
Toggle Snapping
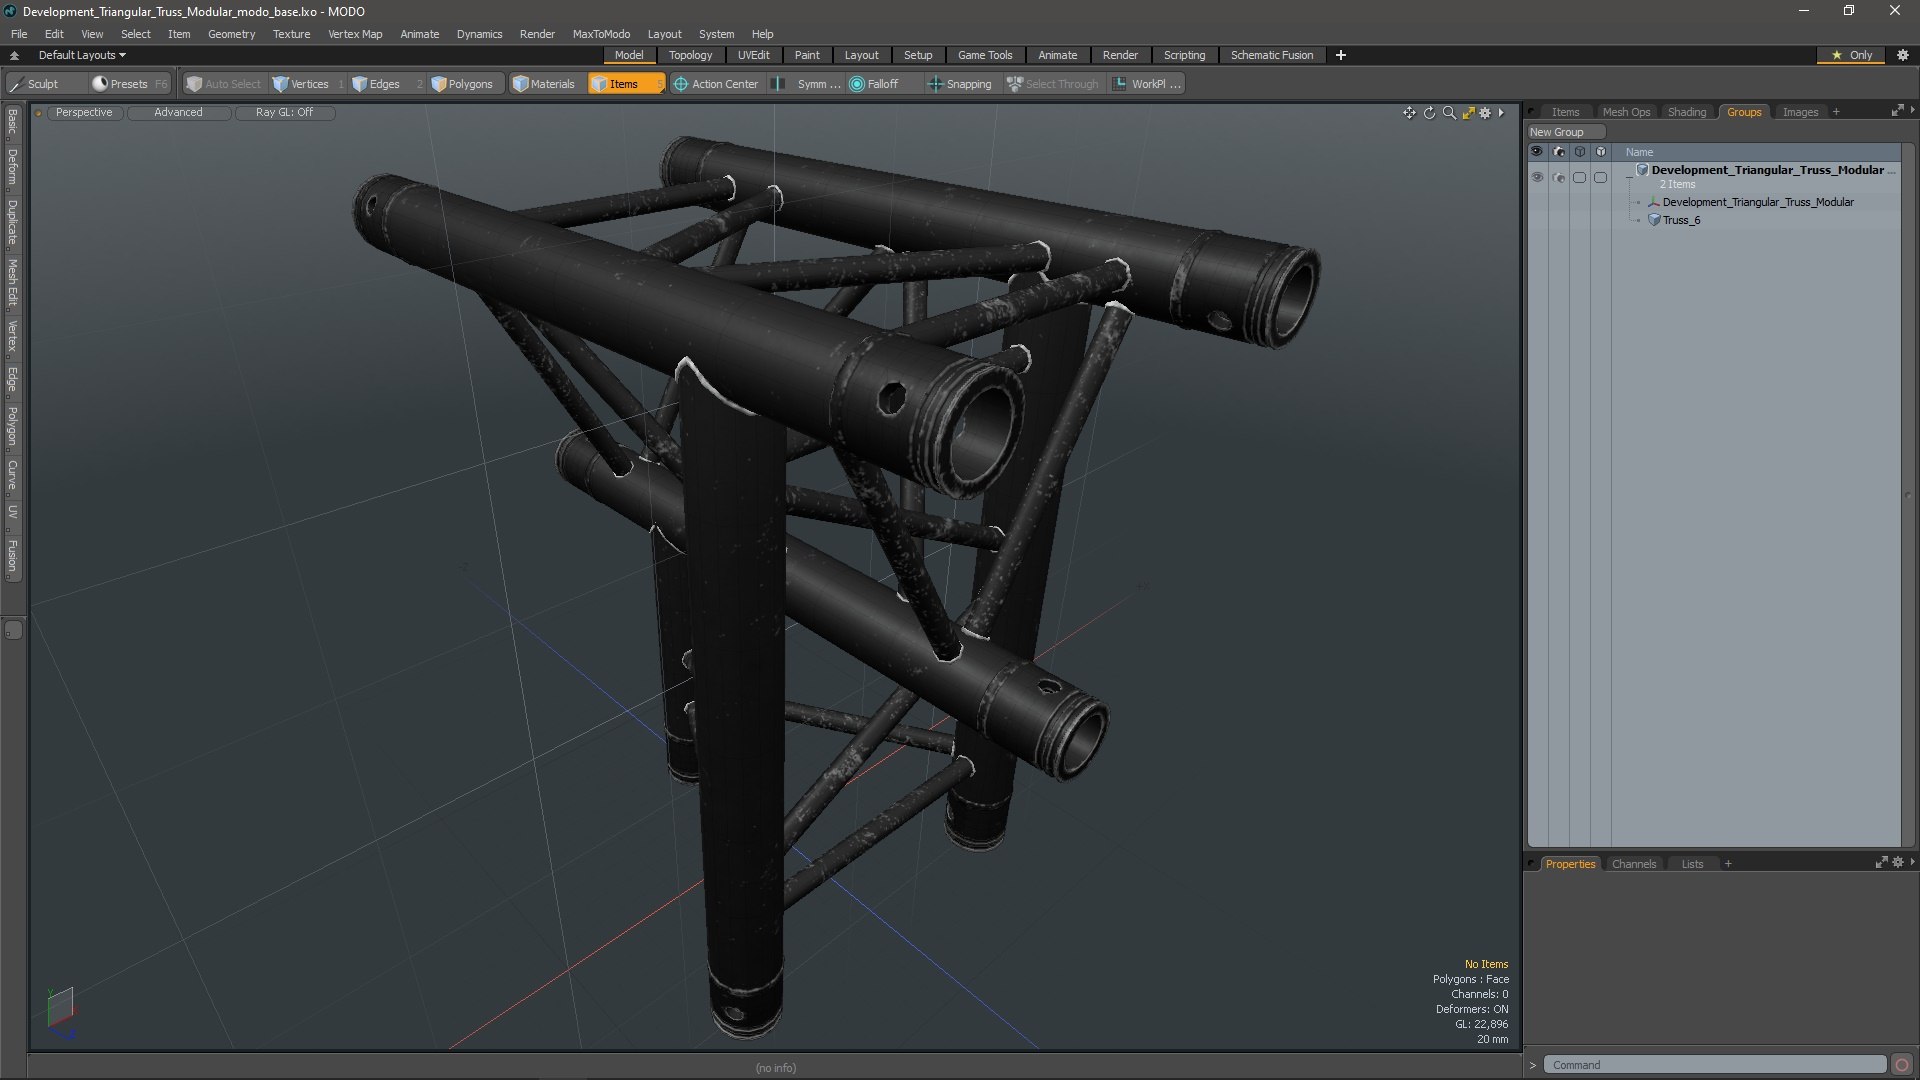click(x=960, y=84)
